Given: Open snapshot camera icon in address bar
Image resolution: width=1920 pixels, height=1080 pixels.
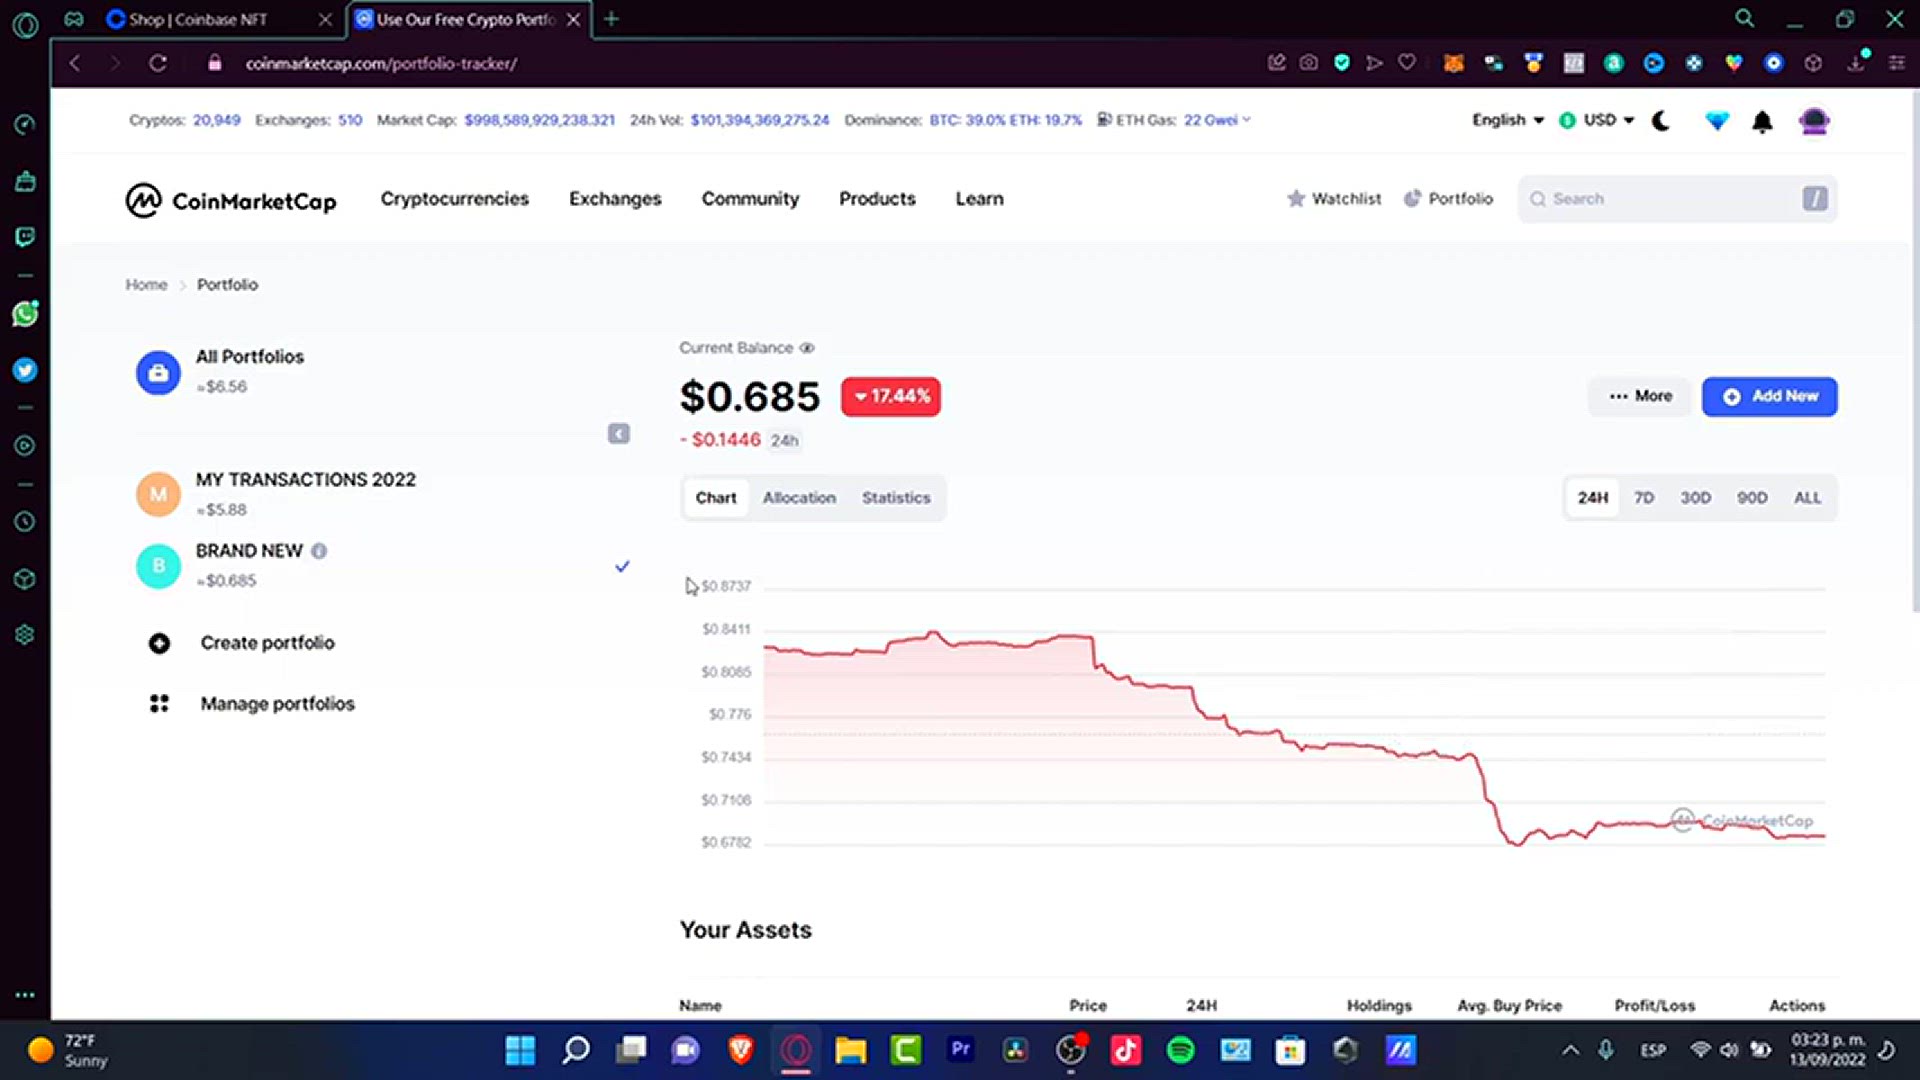Looking at the screenshot, I should [x=1308, y=63].
